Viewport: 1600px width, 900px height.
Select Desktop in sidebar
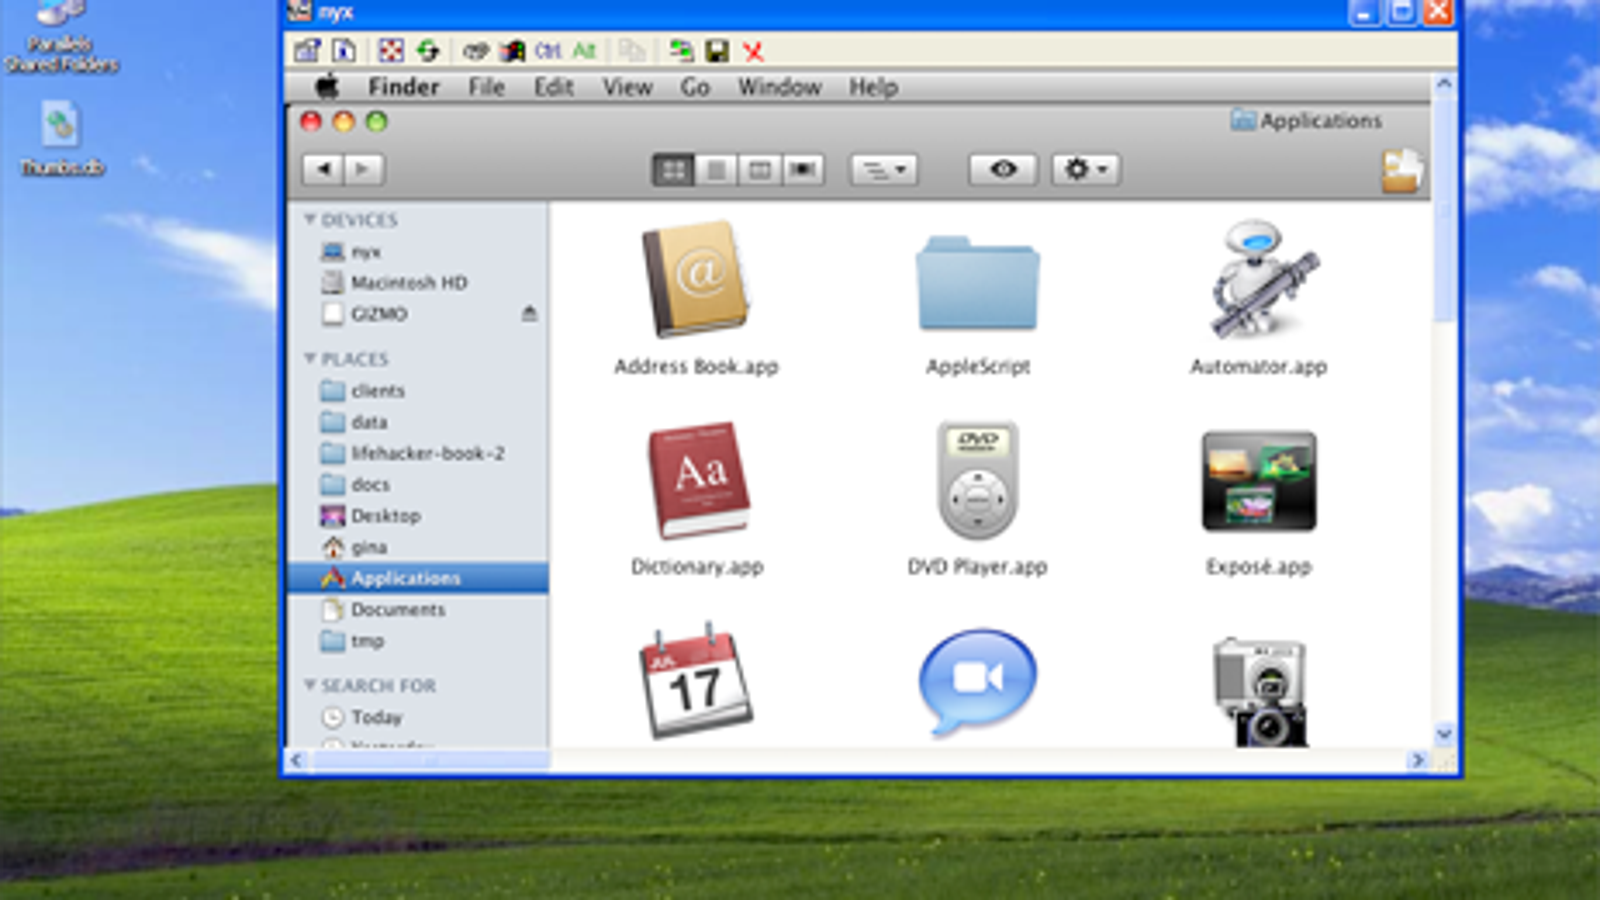417,516
